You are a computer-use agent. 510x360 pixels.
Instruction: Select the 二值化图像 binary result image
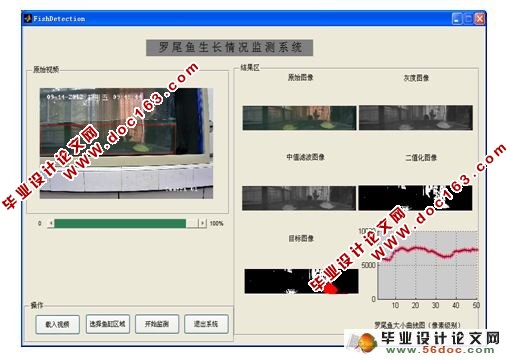[415, 198]
